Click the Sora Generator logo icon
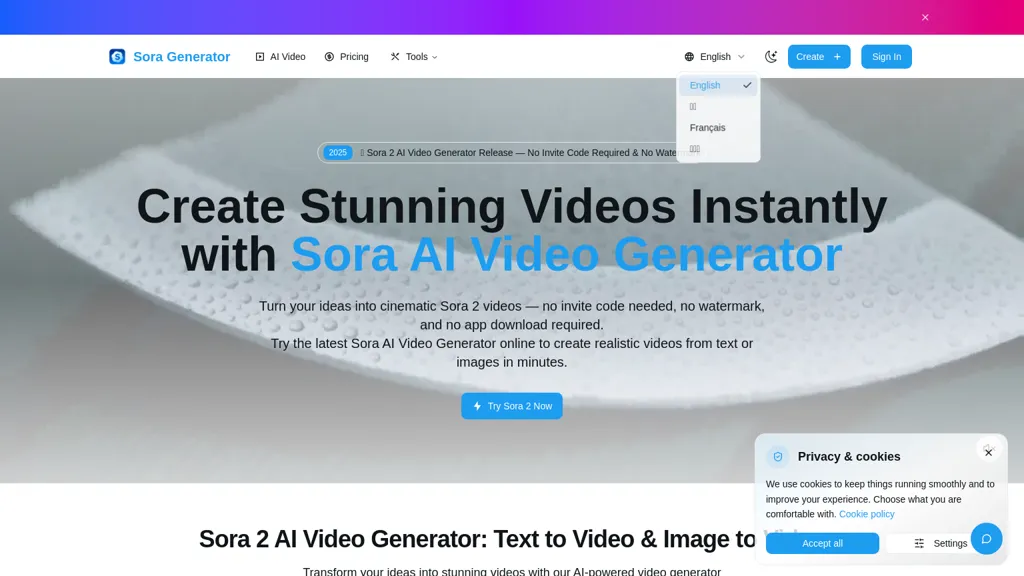Image resolution: width=1024 pixels, height=576 pixels. 117,57
